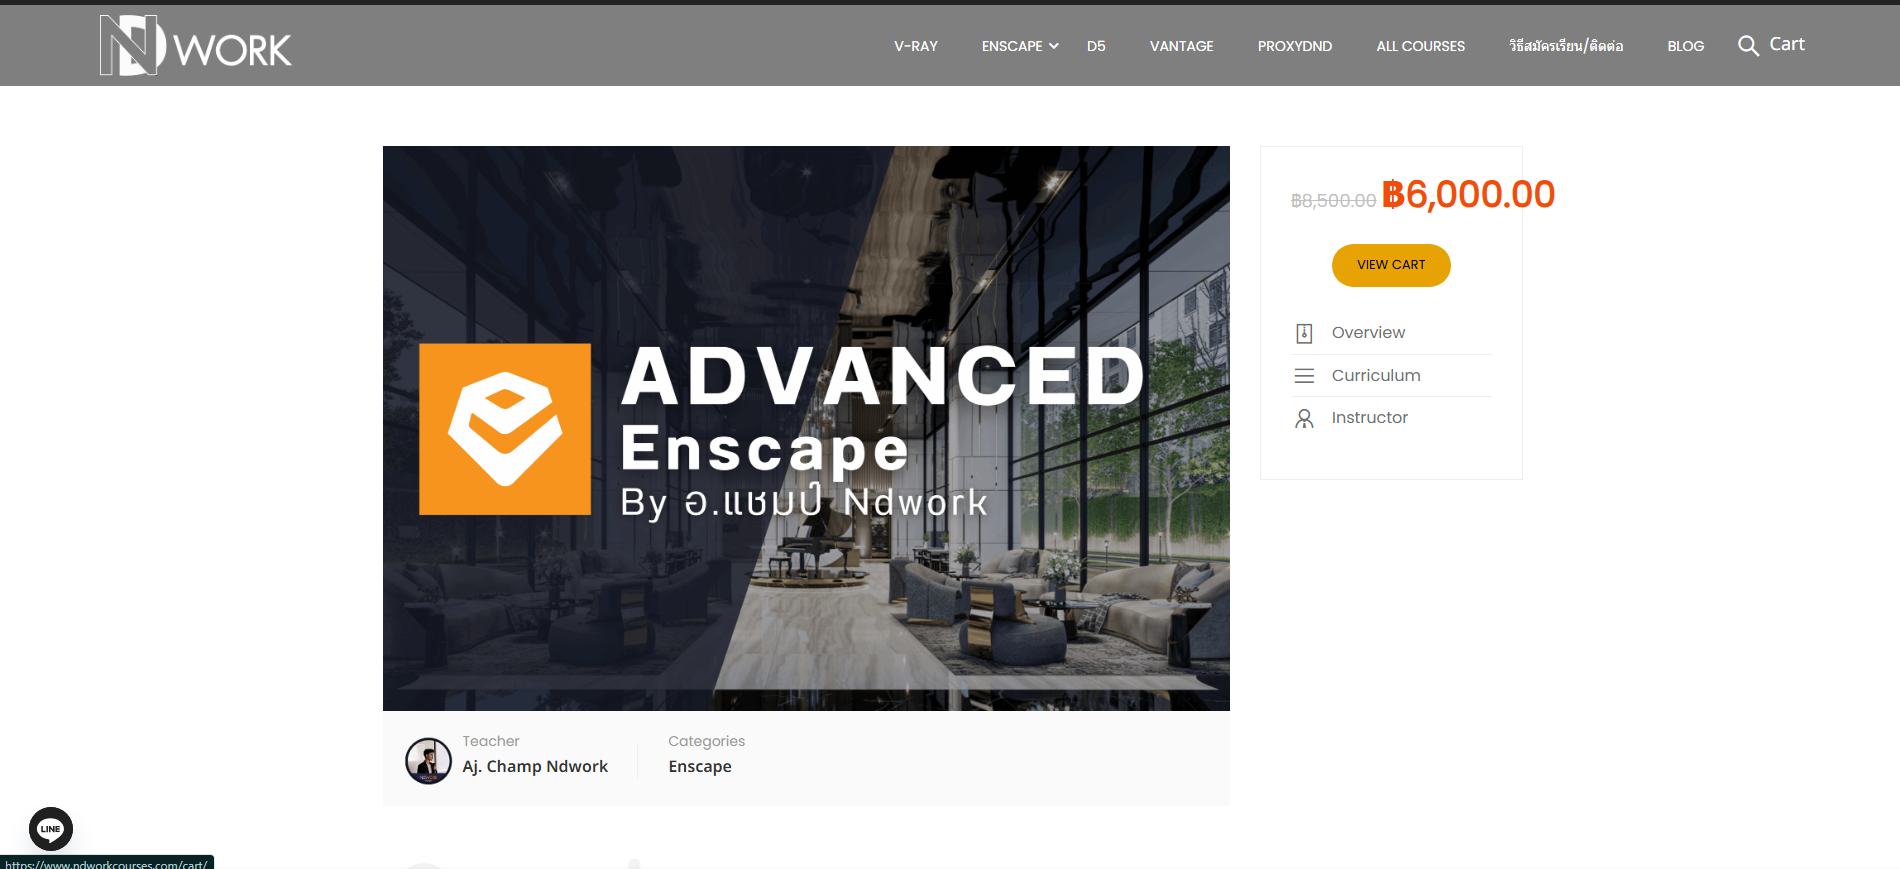This screenshot has height=869, width=1900.
Task: Expand the ENSCAPE dropdown arrow
Action: 1054,46
